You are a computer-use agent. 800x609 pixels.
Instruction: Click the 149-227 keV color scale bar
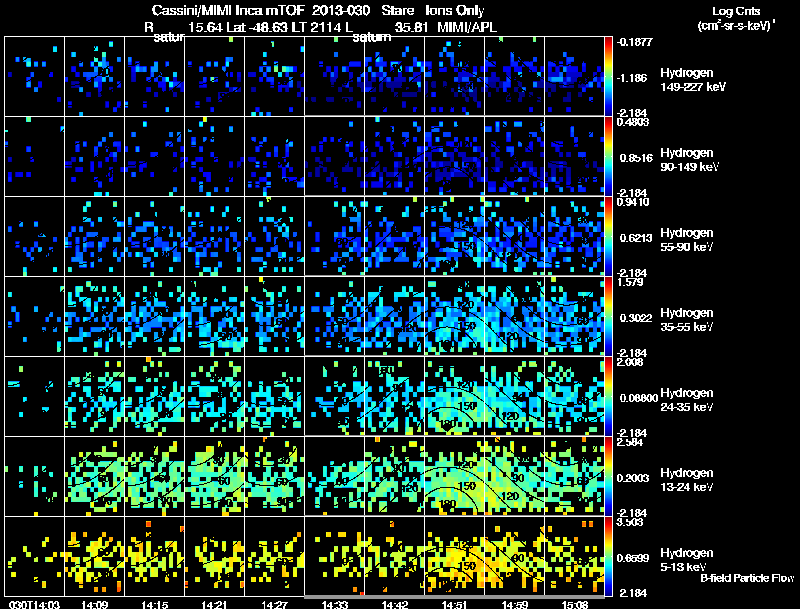[608, 77]
